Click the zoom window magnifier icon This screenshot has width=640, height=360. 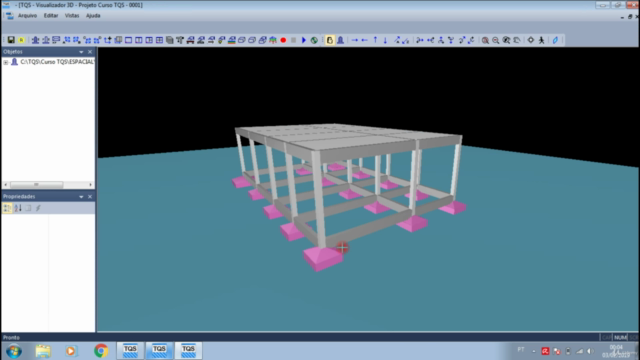[506, 40]
